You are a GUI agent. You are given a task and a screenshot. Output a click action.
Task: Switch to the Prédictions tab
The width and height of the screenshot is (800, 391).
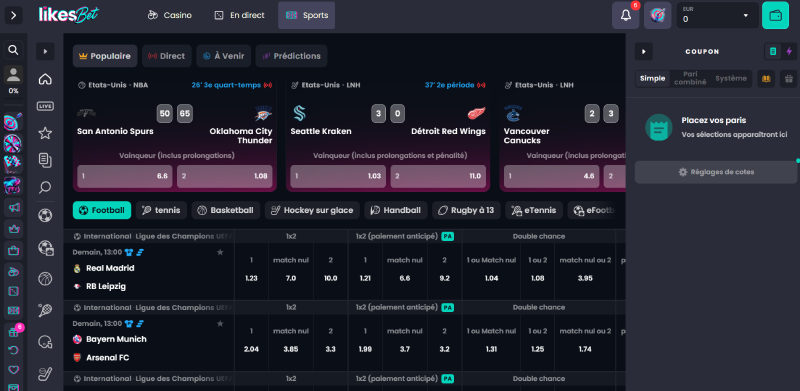coord(291,56)
